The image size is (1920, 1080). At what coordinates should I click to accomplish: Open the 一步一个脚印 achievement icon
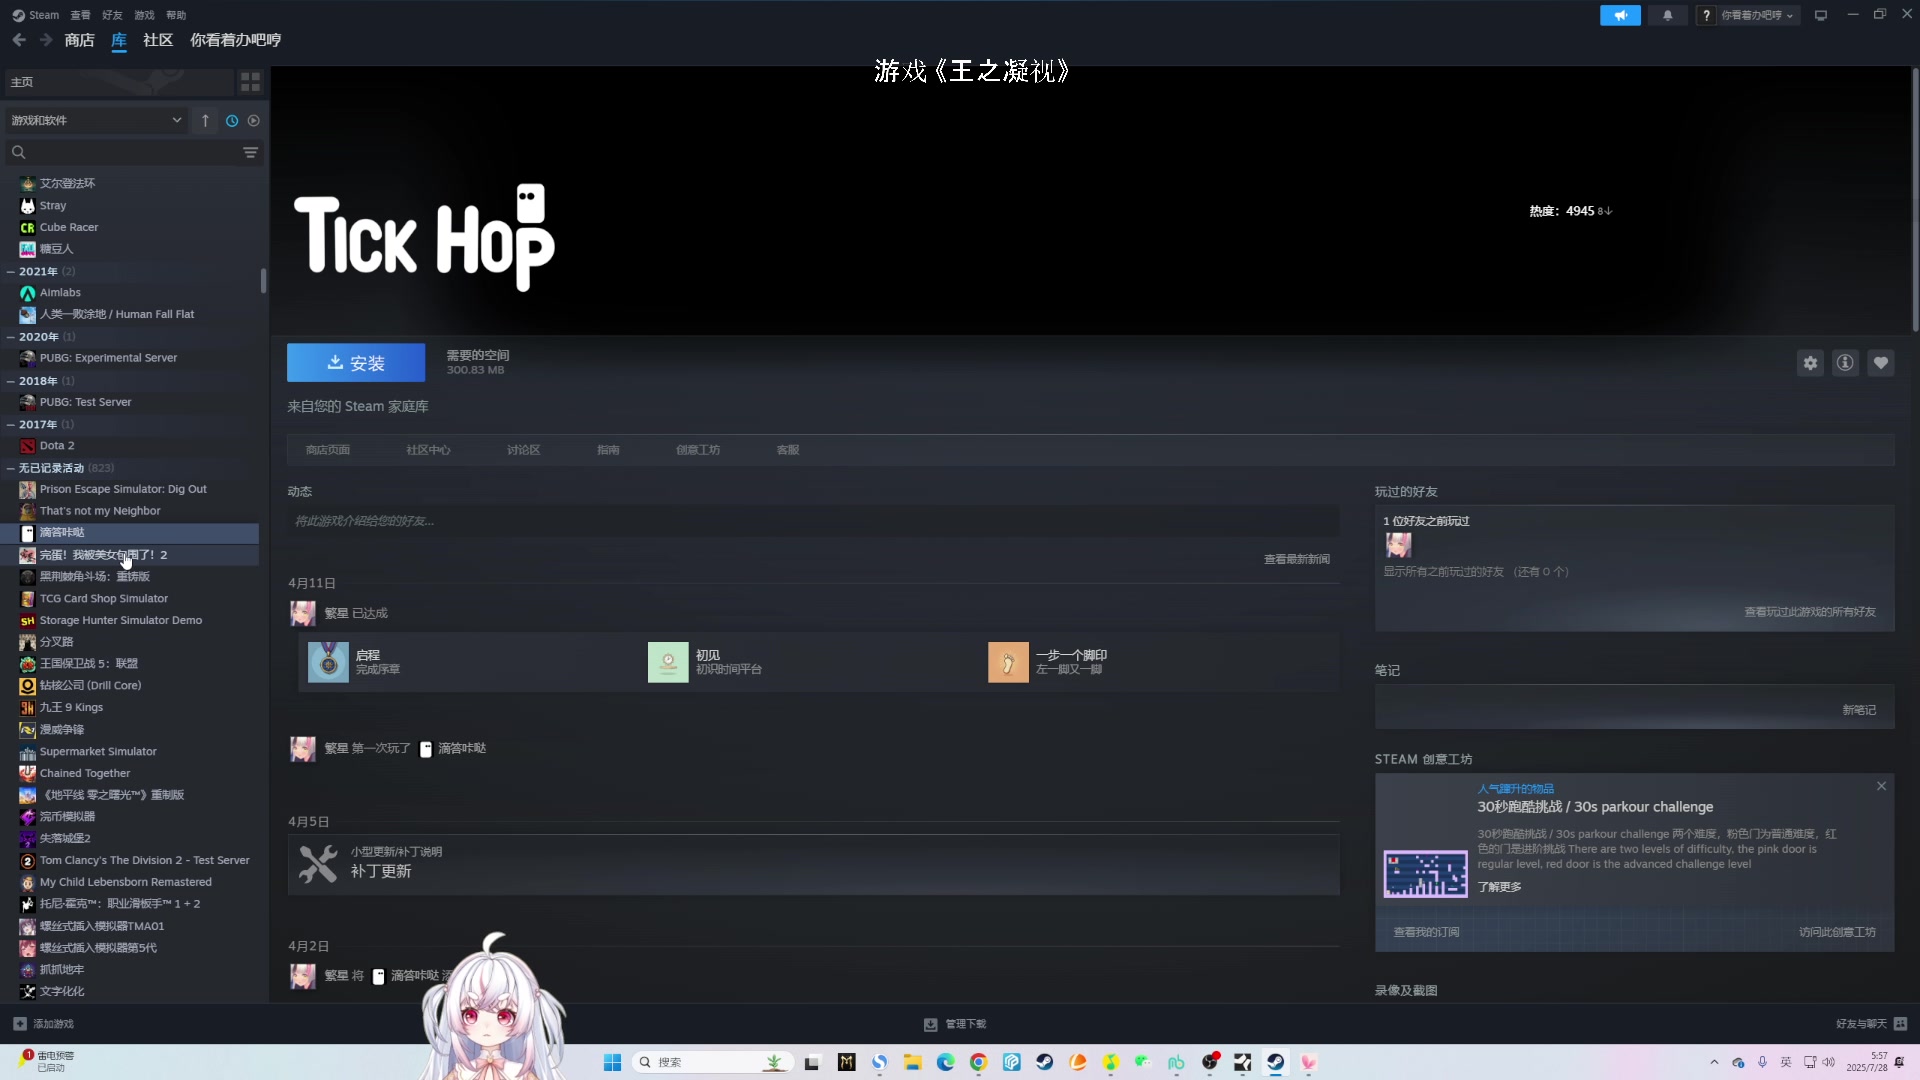tap(1008, 662)
